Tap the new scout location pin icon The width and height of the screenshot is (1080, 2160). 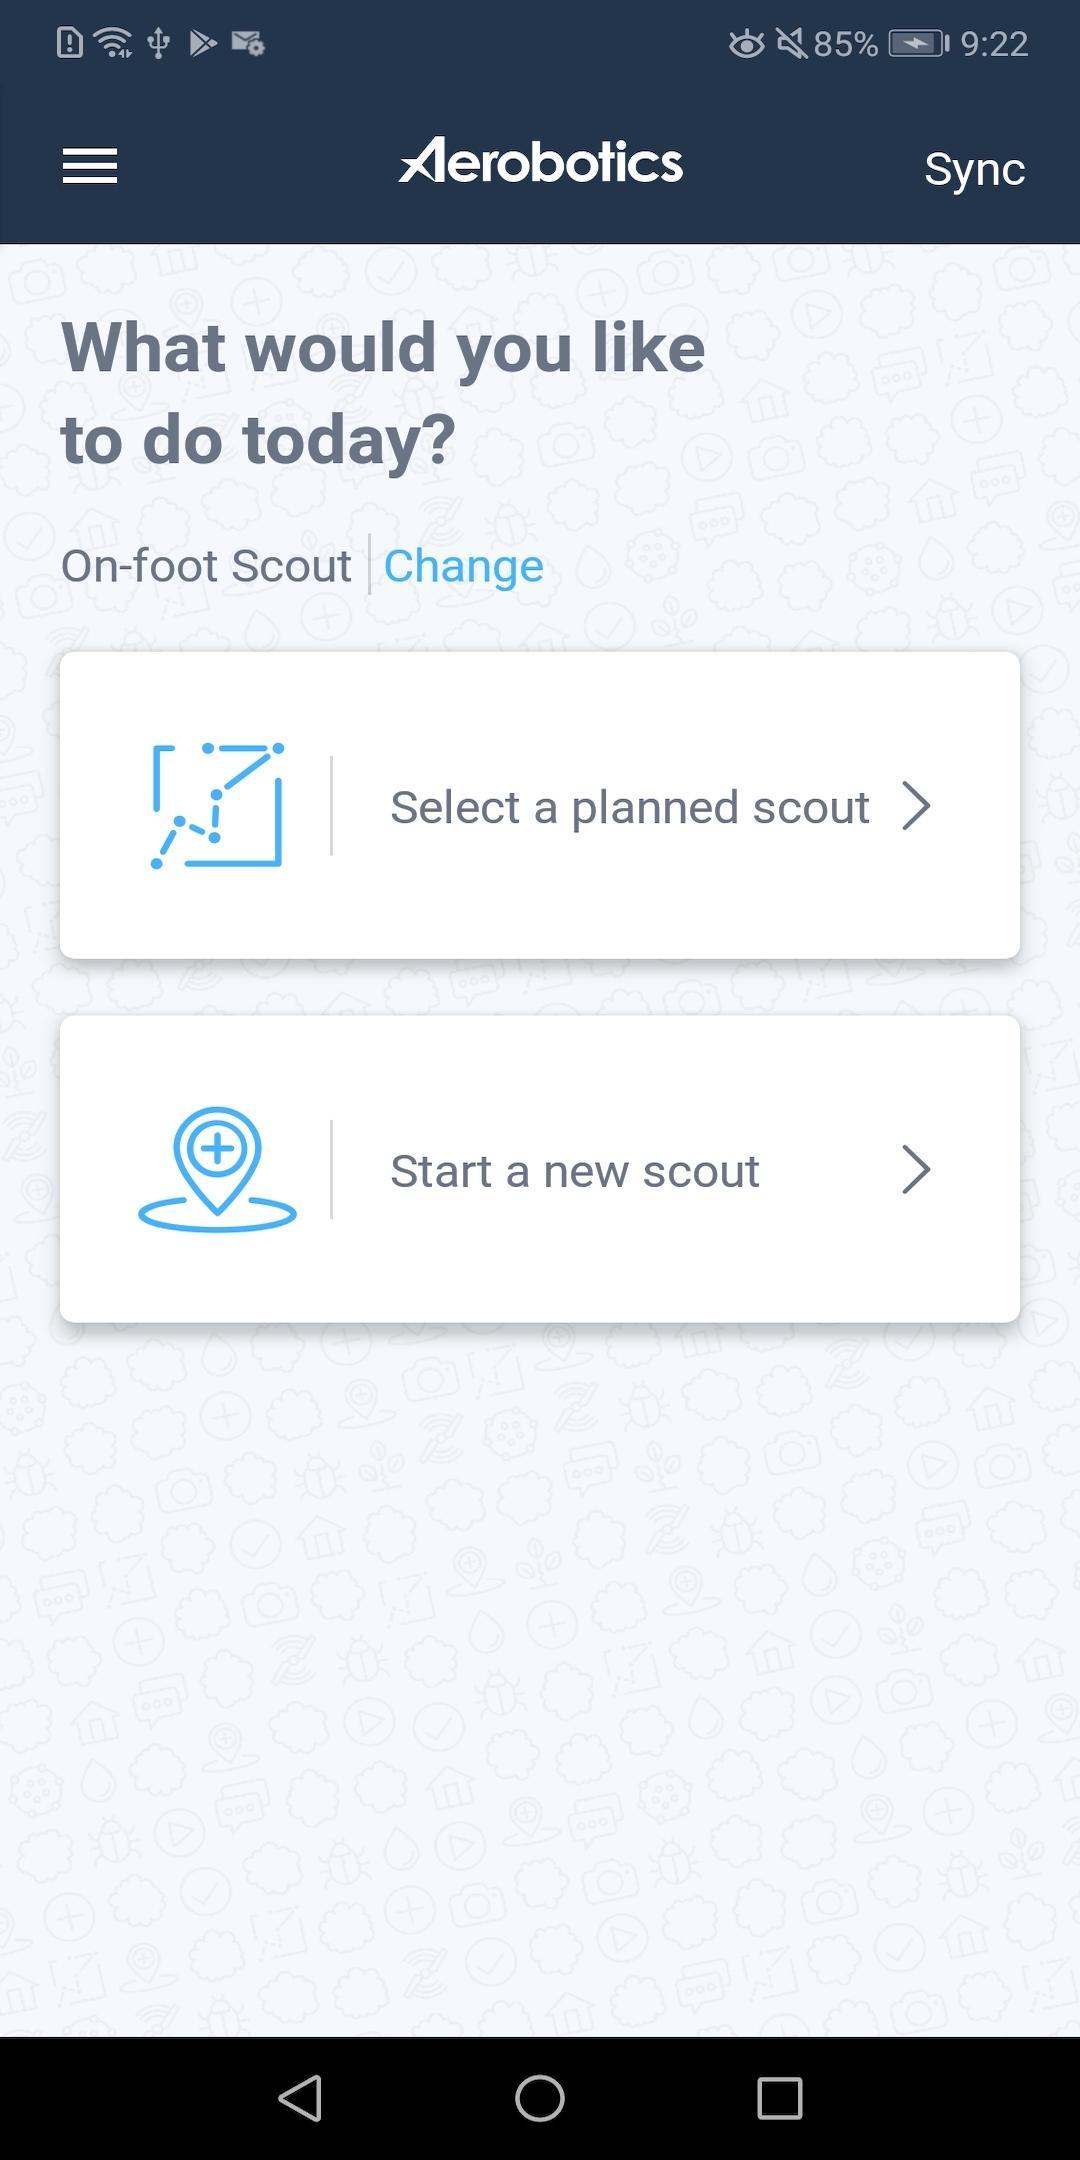217,1169
